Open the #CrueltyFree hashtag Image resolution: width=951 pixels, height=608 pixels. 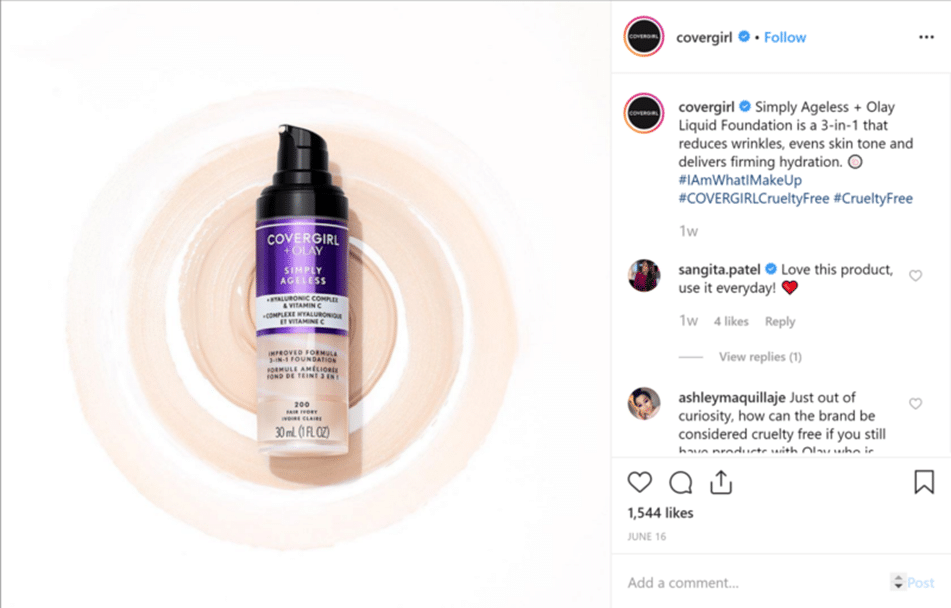coord(873,198)
